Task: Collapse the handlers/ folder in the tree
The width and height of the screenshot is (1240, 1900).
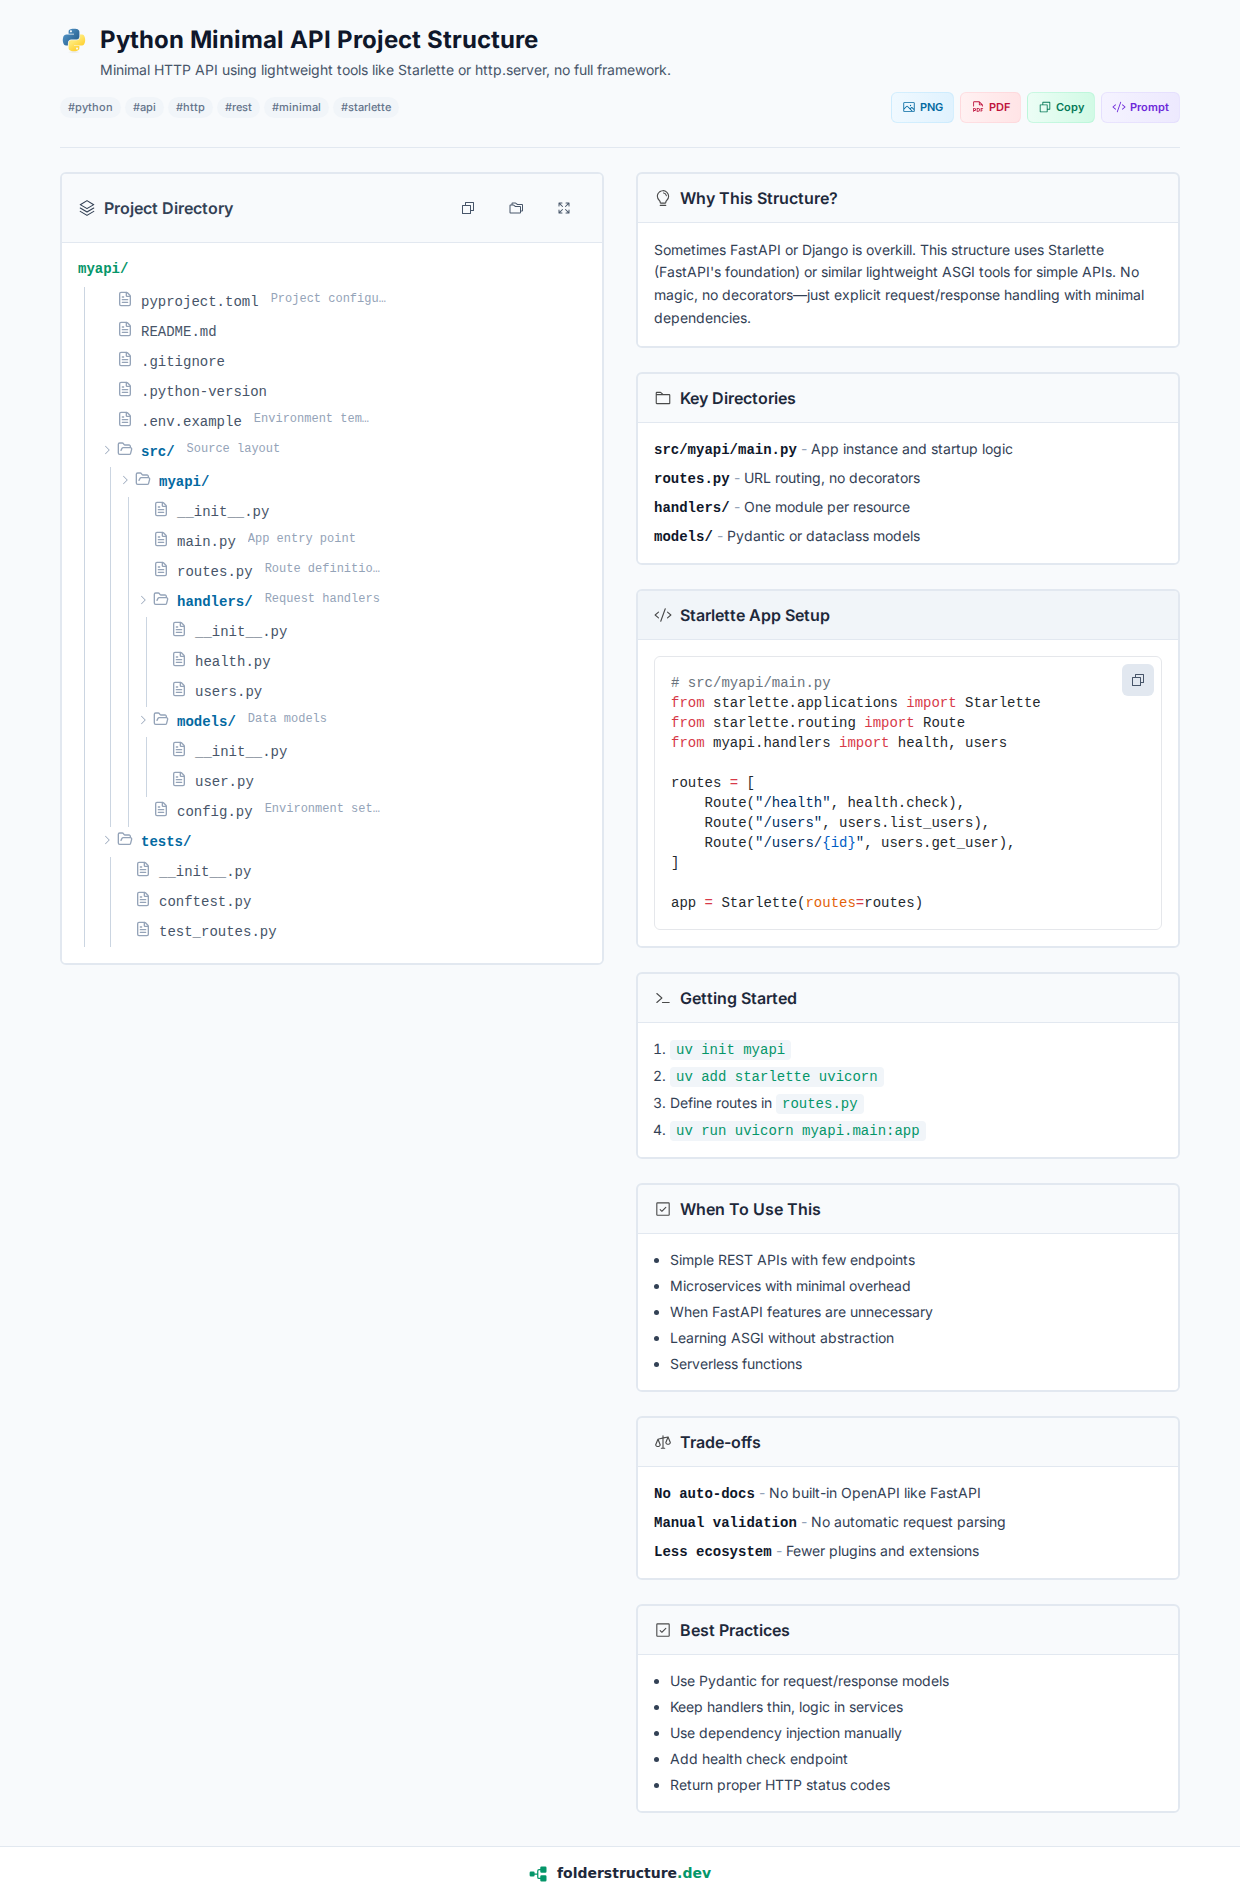Action: coord(143,600)
